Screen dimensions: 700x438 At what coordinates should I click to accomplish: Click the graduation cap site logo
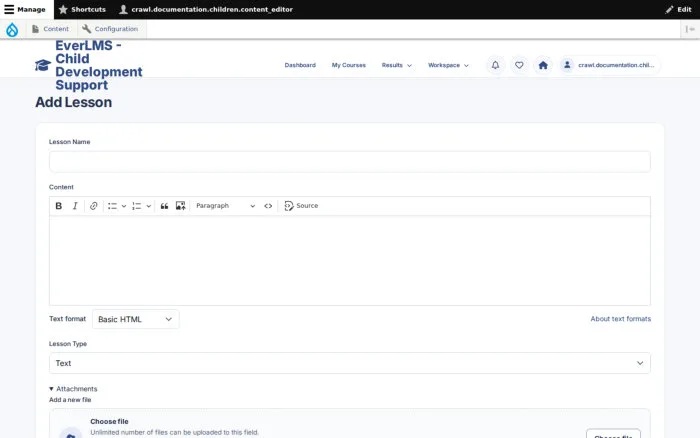point(43,65)
